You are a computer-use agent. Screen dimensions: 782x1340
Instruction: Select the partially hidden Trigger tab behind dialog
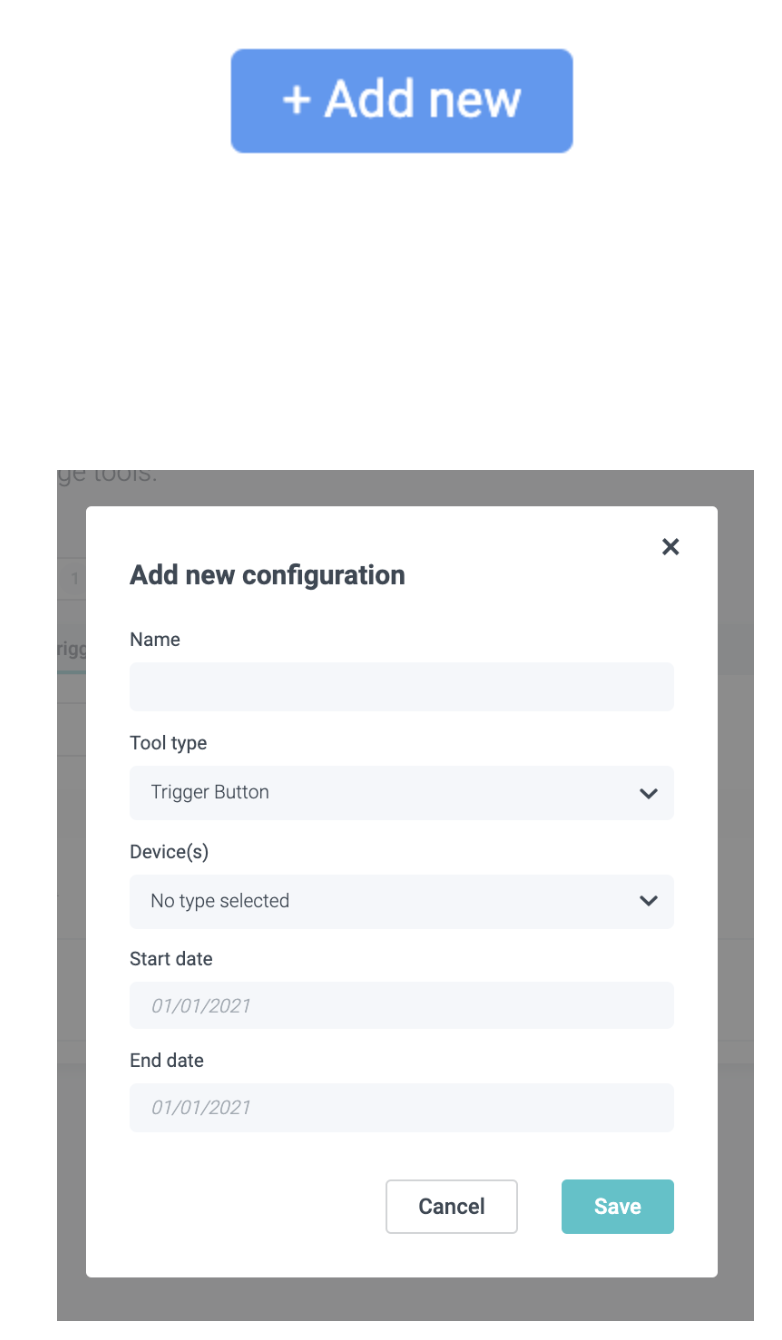[71, 649]
